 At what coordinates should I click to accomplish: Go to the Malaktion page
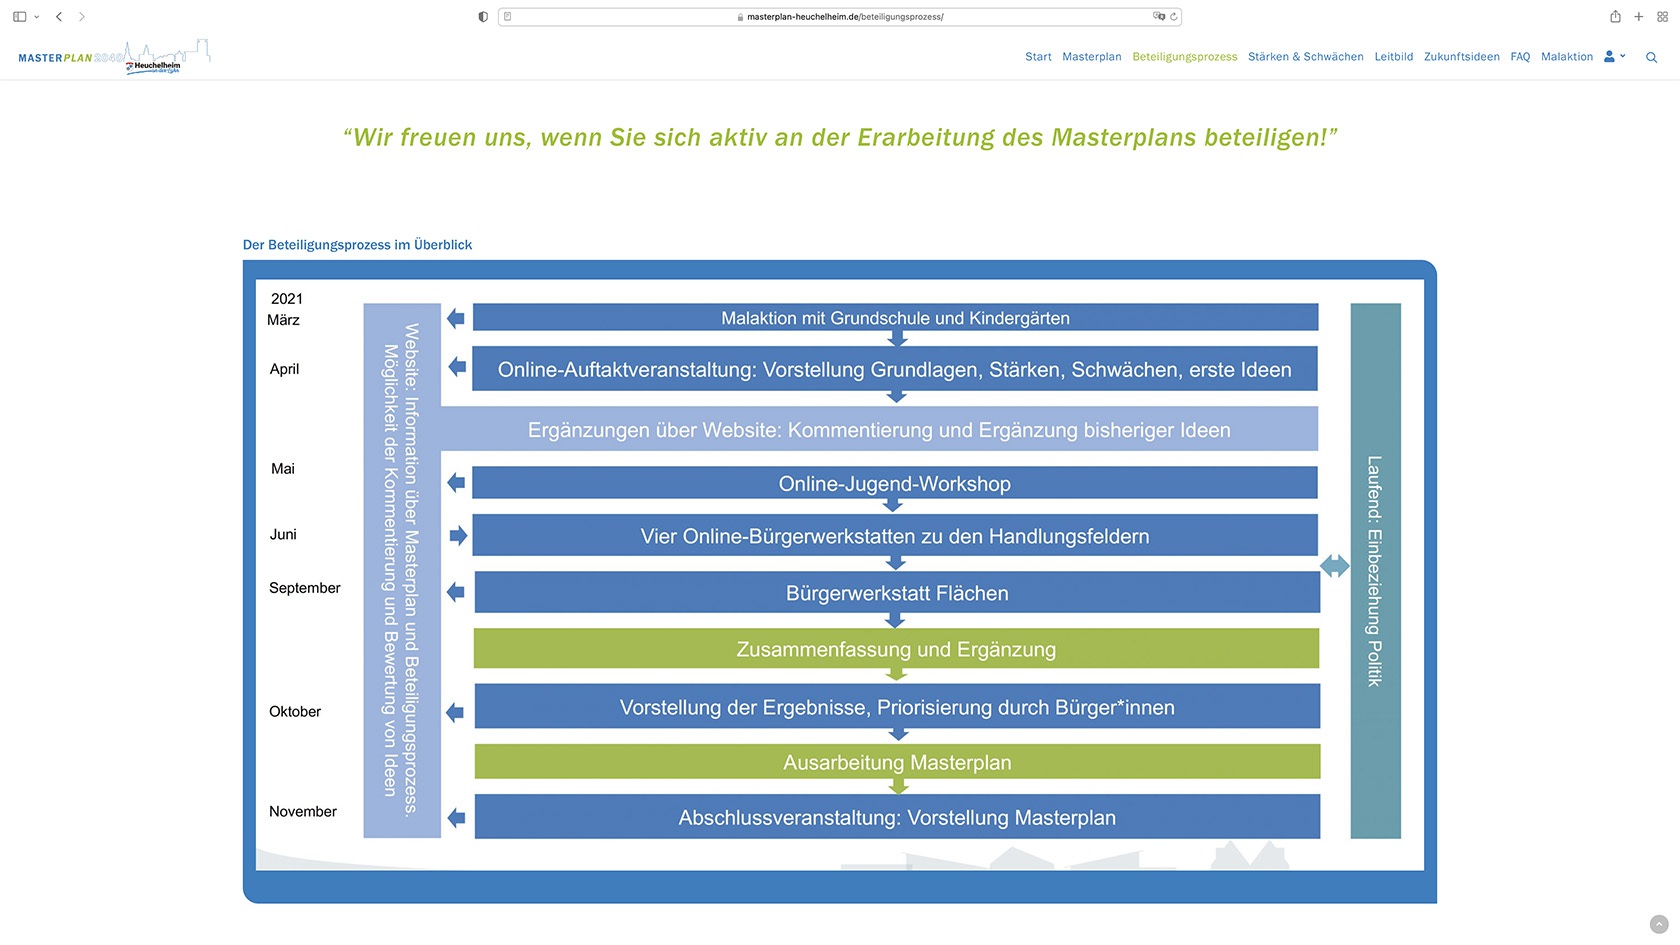click(1566, 57)
